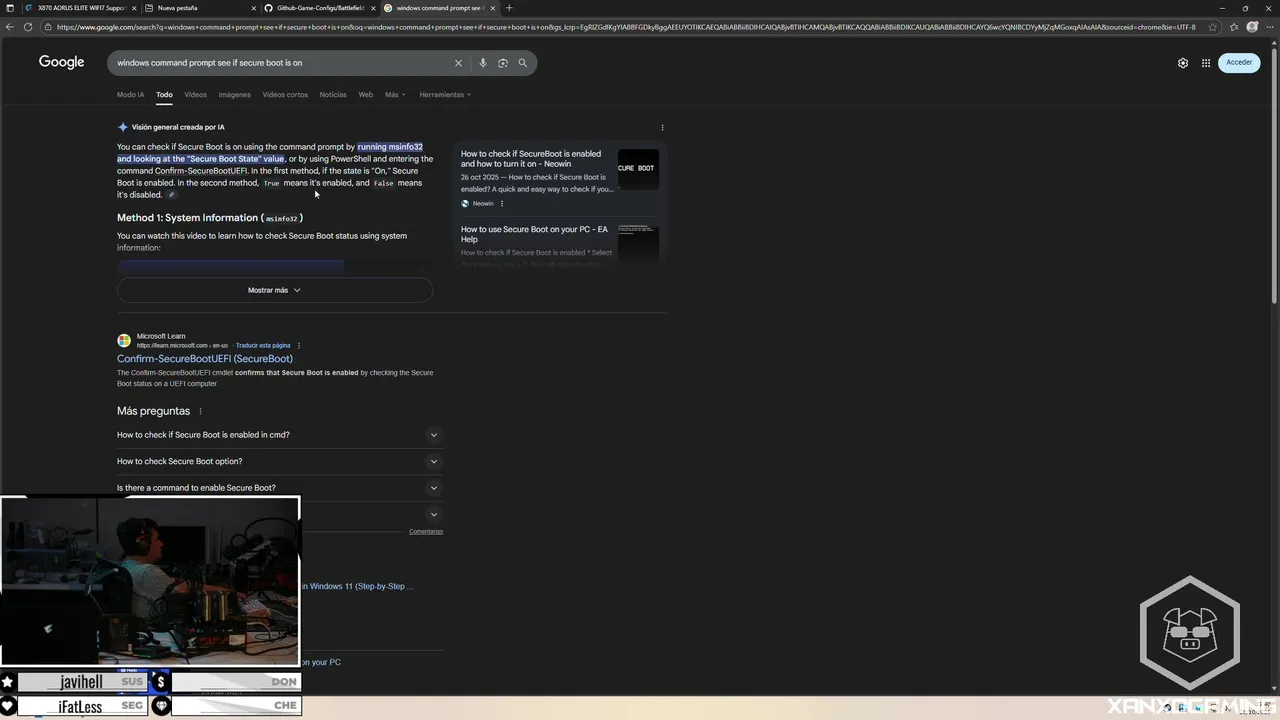
Task: Open a new browser tab
Action: [509, 8]
